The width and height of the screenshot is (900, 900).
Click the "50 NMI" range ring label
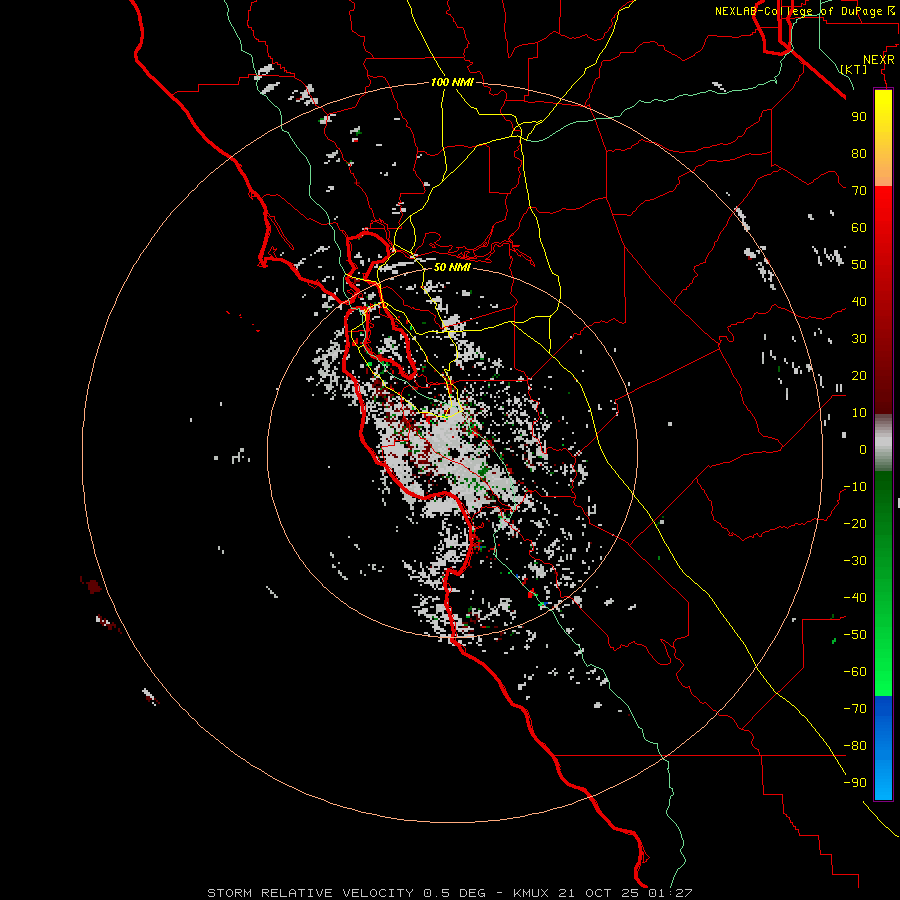tap(452, 267)
